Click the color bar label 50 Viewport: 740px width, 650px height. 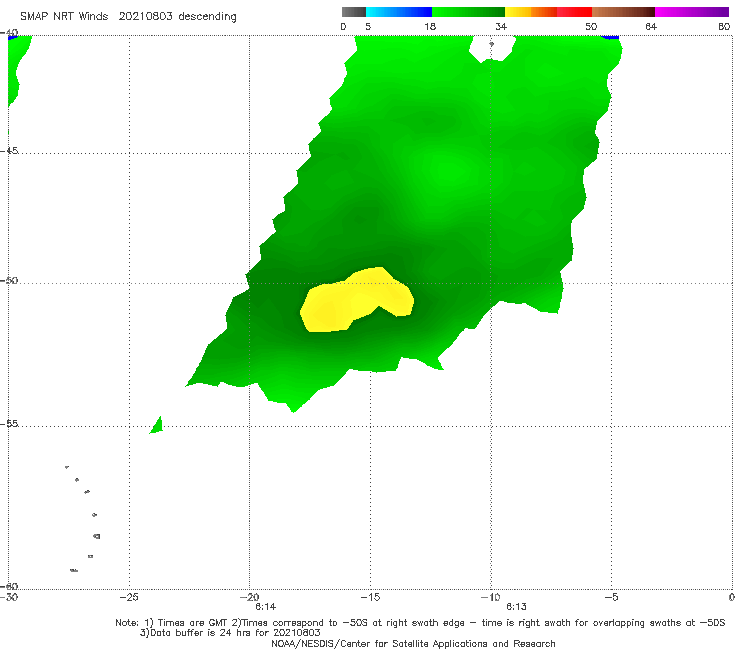(591, 26)
